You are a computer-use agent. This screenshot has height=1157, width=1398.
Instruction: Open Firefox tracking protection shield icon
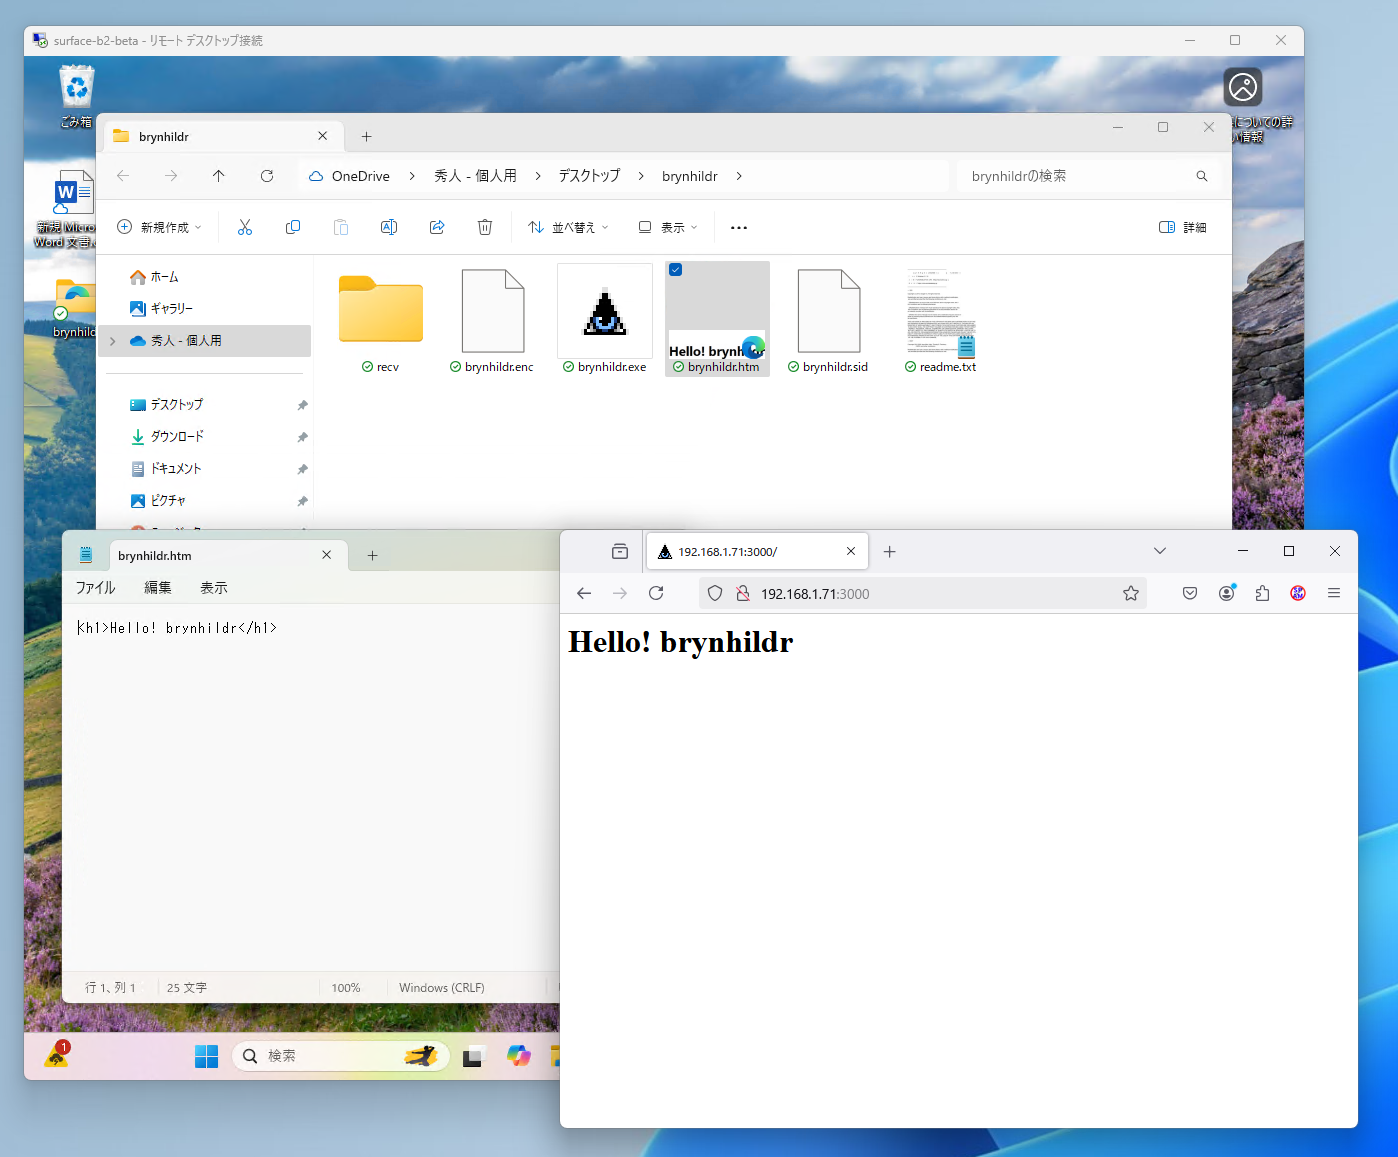coord(714,593)
